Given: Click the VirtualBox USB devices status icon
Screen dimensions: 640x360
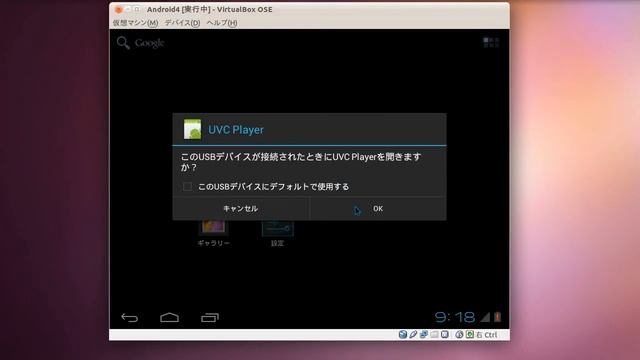Looking at the screenshot, I should [x=413, y=335].
